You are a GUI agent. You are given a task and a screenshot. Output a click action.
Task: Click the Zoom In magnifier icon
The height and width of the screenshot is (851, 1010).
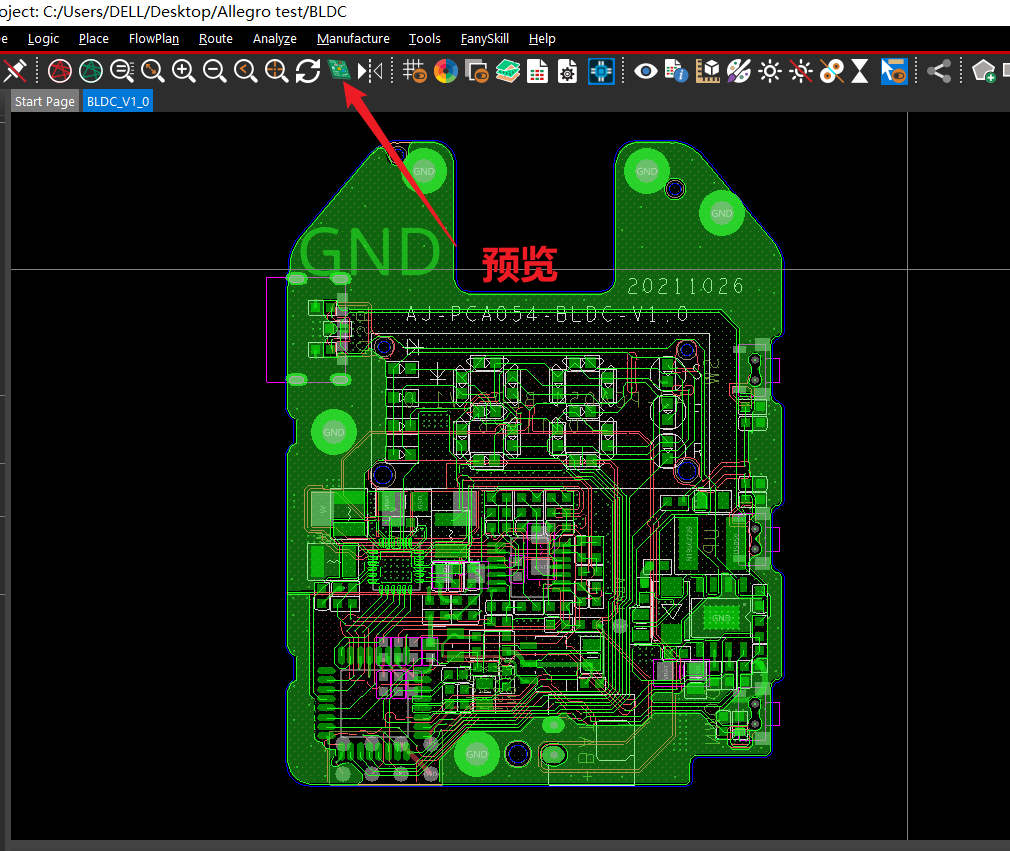click(x=183, y=71)
